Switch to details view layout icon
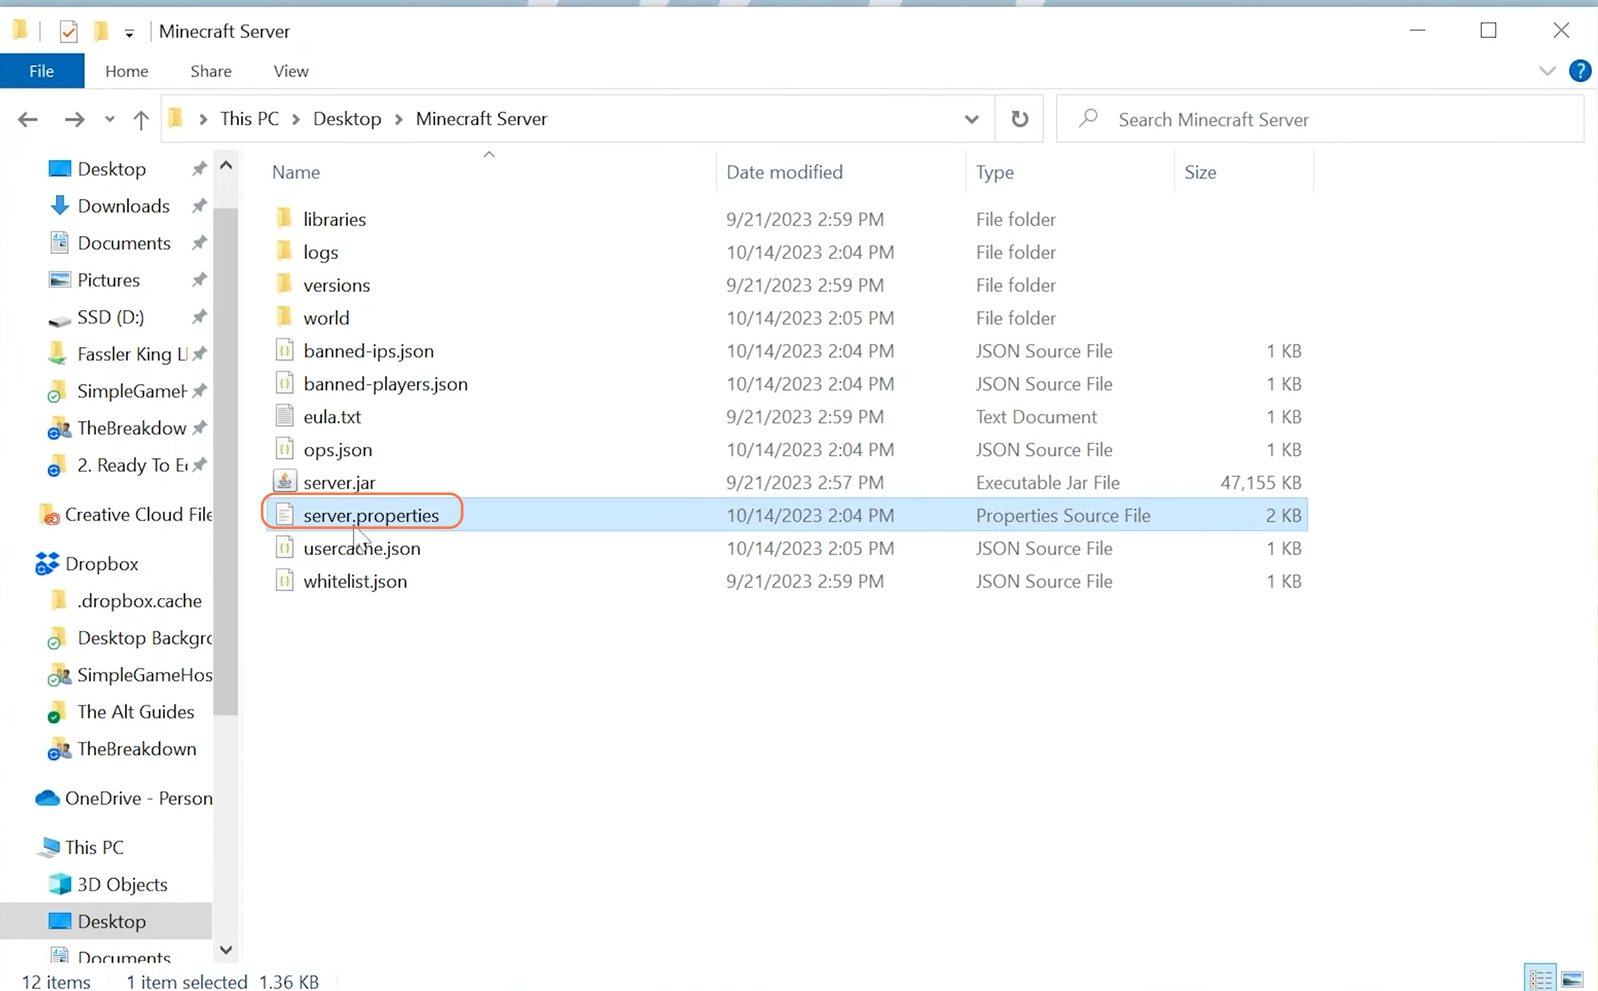1598x991 pixels. point(1540,978)
